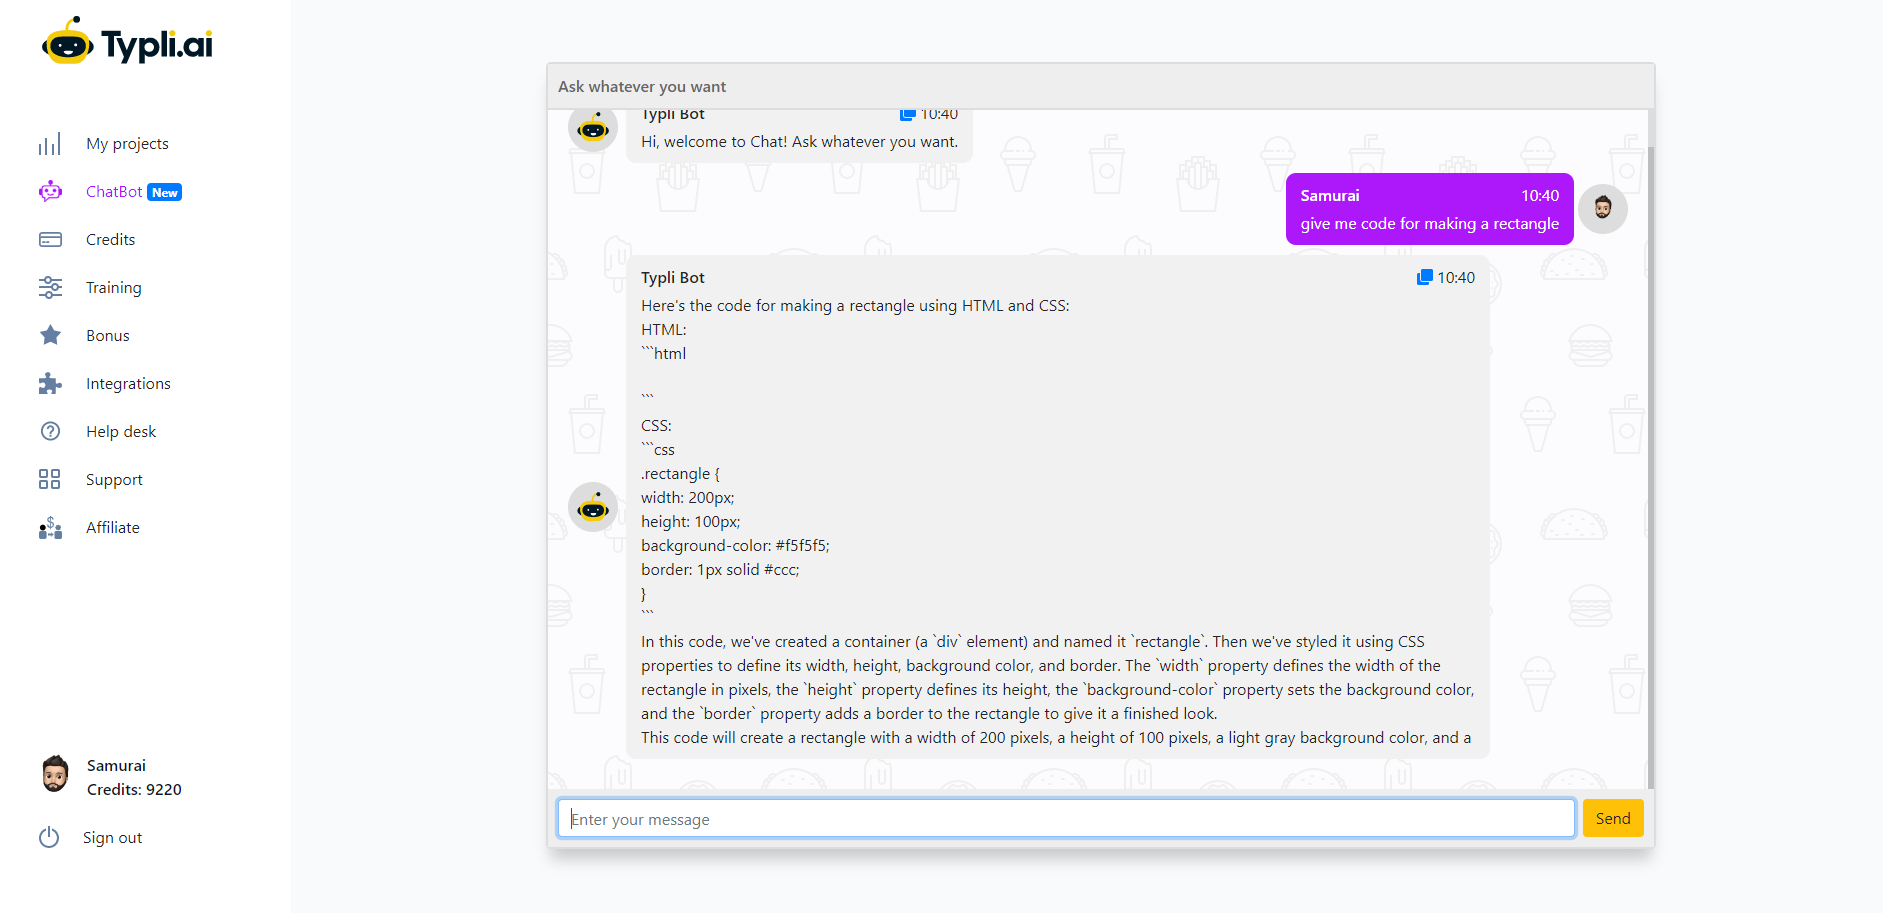The height and width of the screenshot is (913, 1883).
Task: Click the Sign out power icon
Action: click(50, 837)
